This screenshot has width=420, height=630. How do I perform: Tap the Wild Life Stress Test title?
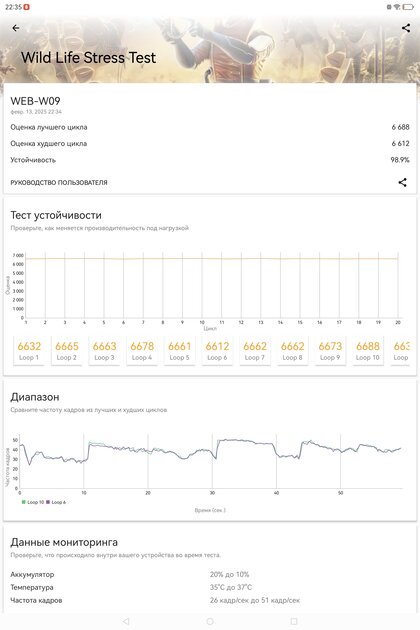pos(88,57)
